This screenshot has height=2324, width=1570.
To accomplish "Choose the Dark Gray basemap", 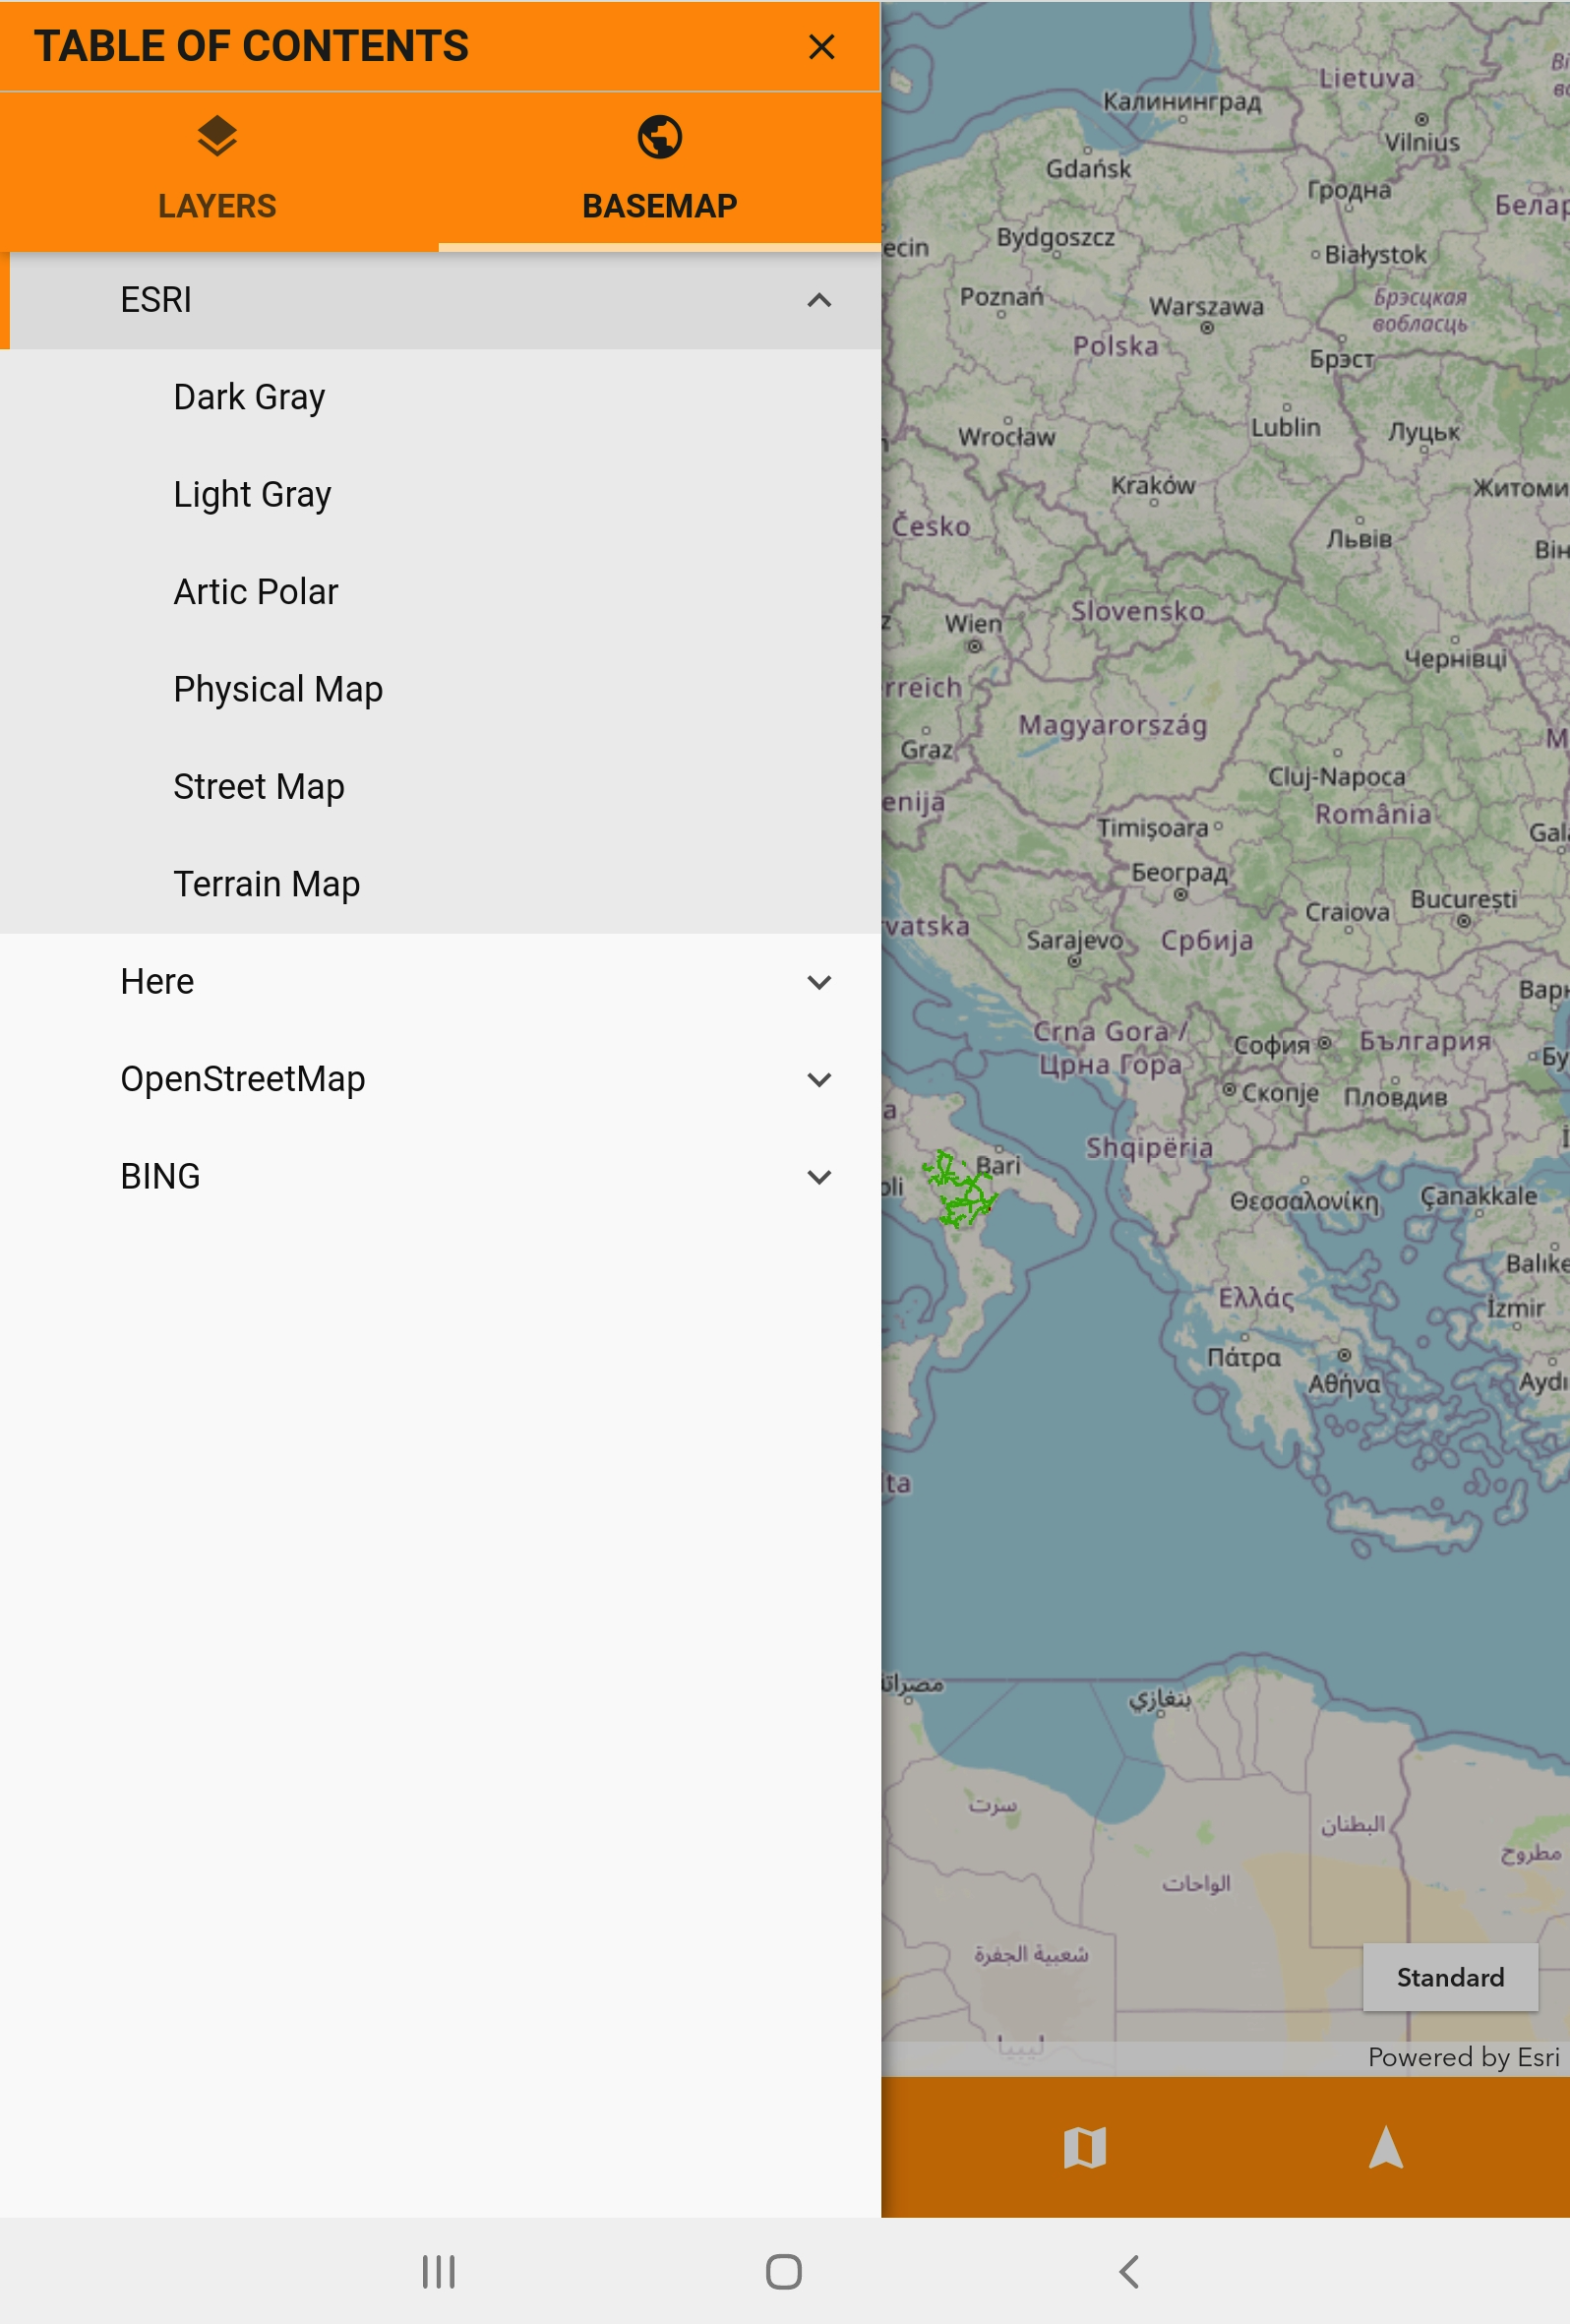I will point(440,397).
